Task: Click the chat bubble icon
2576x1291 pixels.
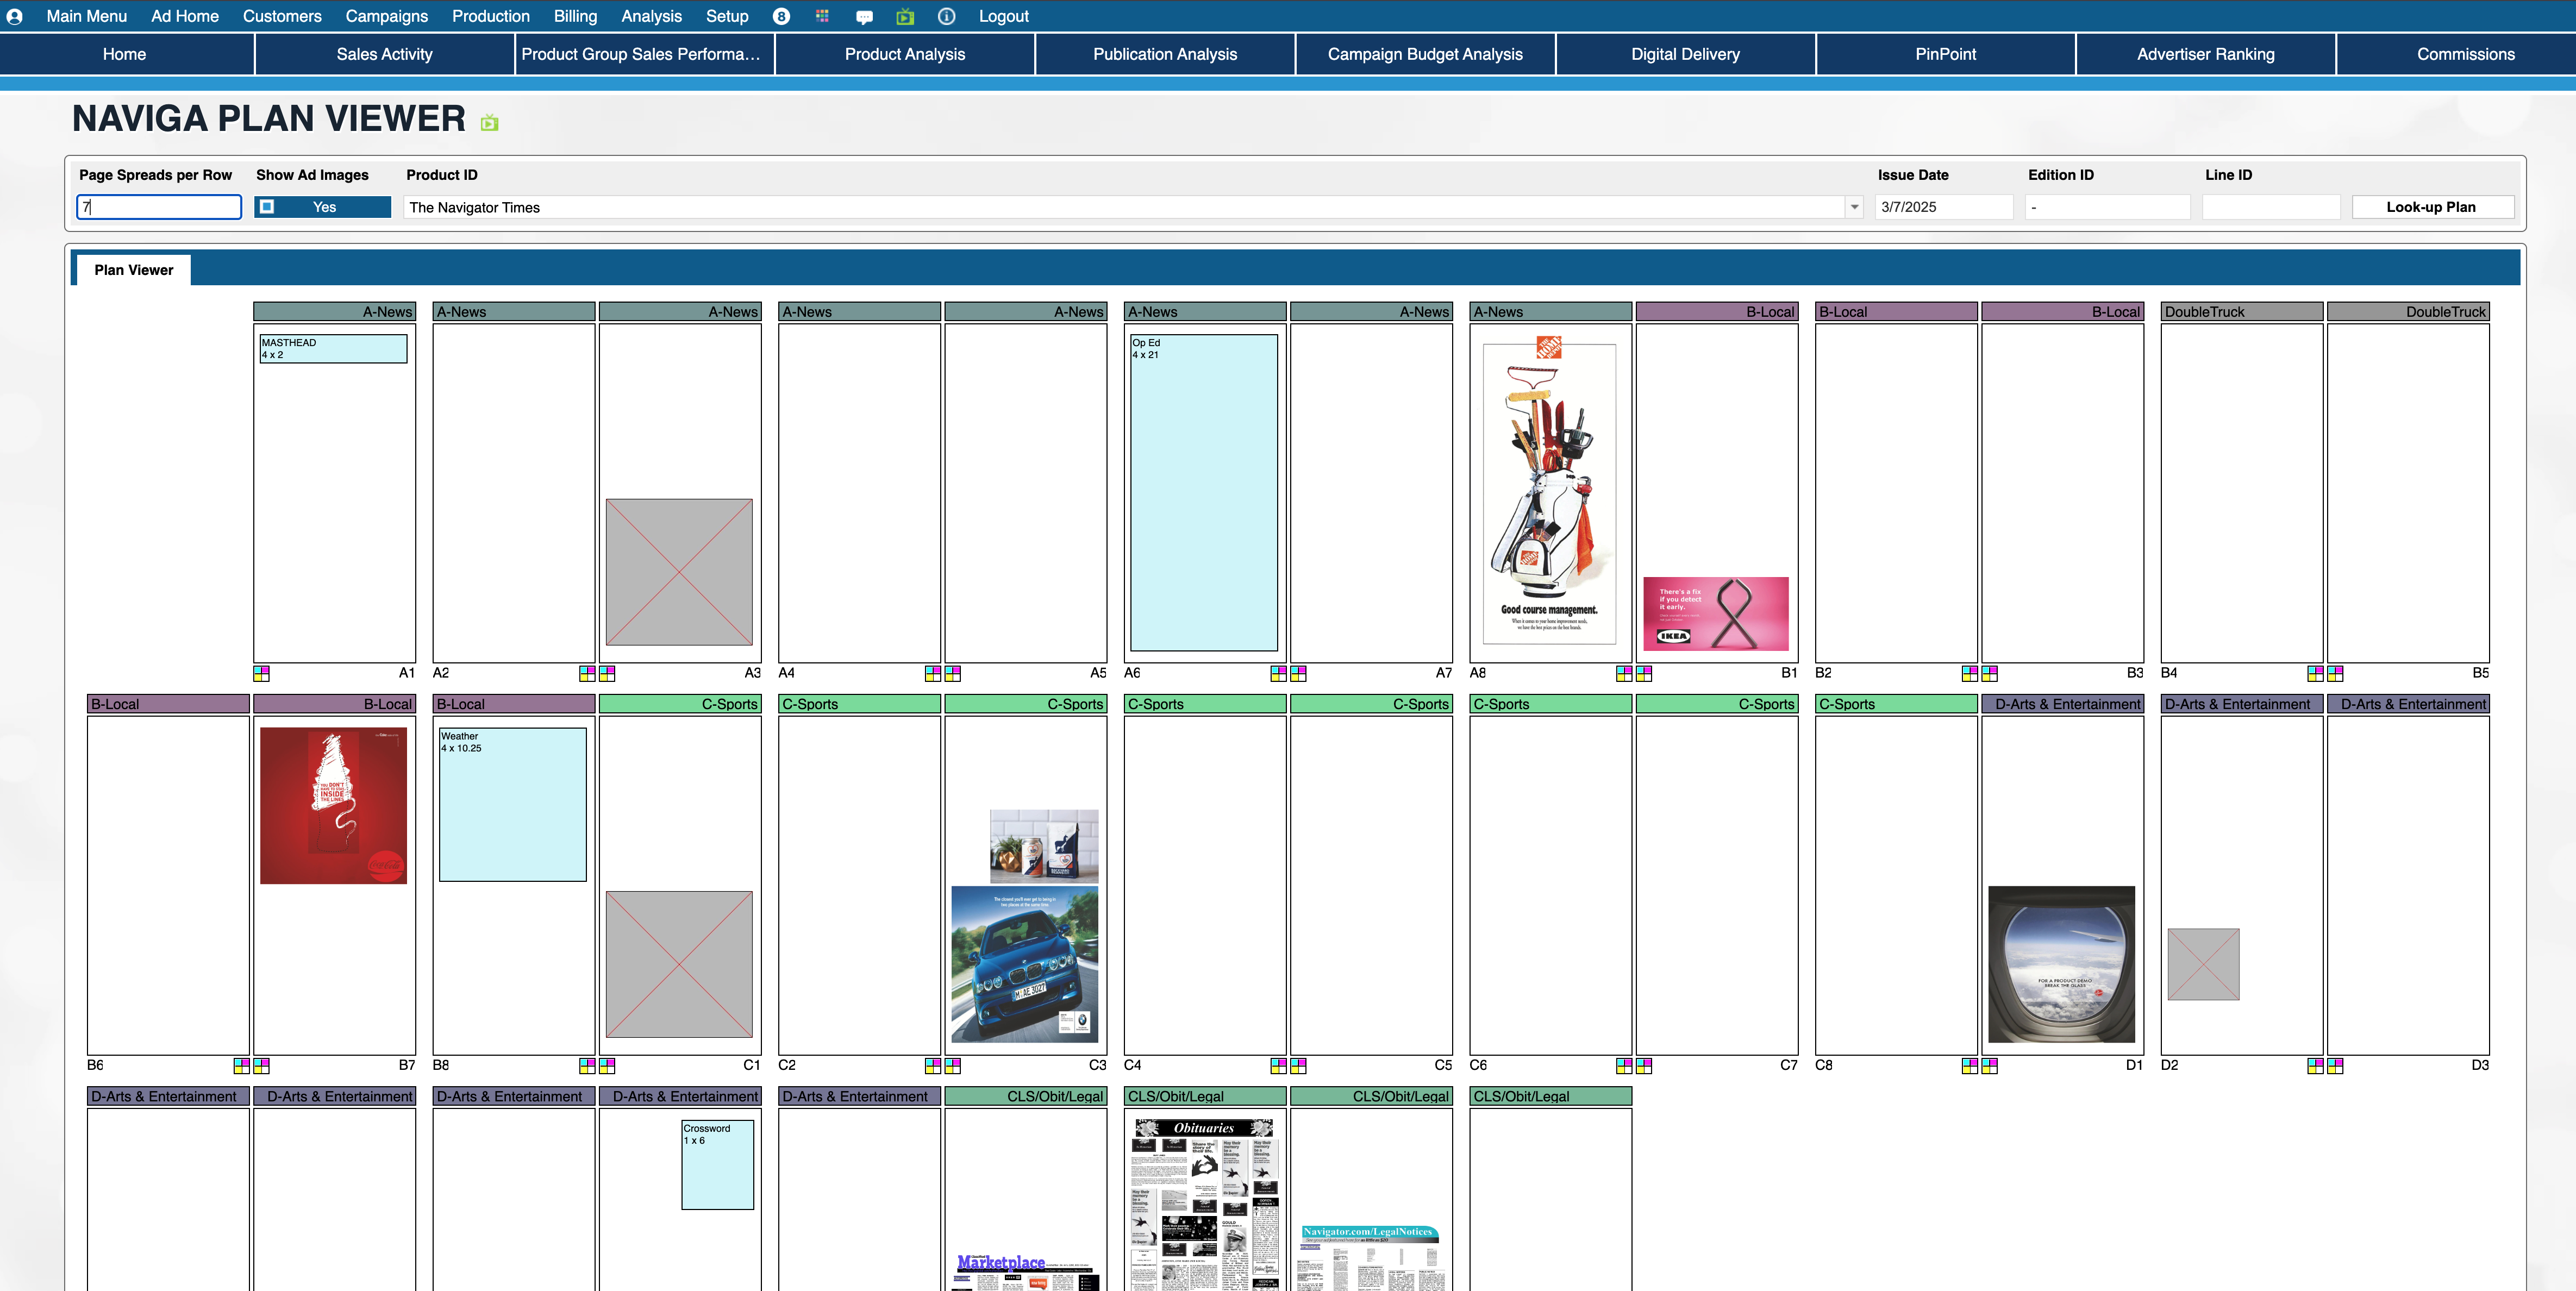Action: coord(864,16)
